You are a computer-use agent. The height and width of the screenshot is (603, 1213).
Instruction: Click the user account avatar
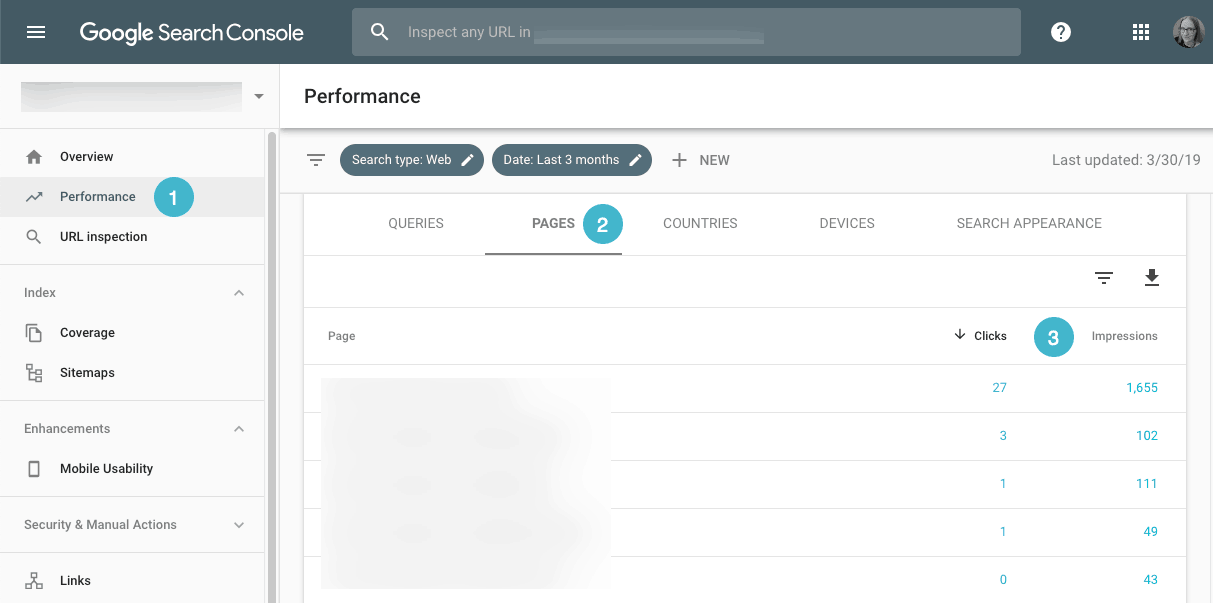[1188, 32]
